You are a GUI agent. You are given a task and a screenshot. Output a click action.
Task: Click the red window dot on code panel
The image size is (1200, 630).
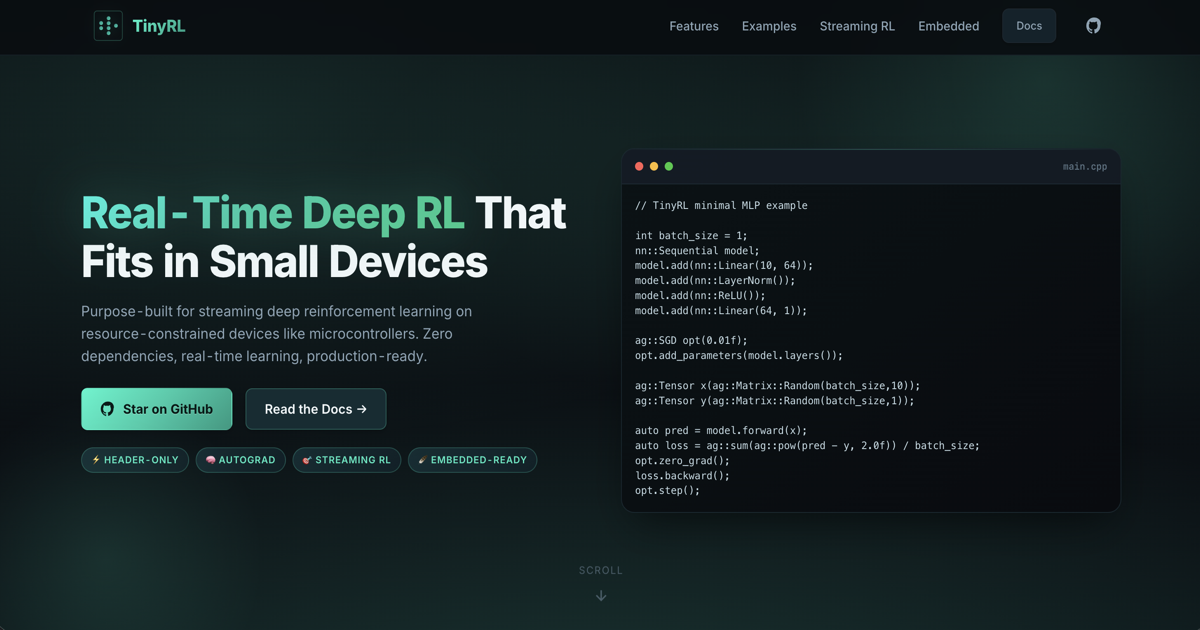click(639, 166)
